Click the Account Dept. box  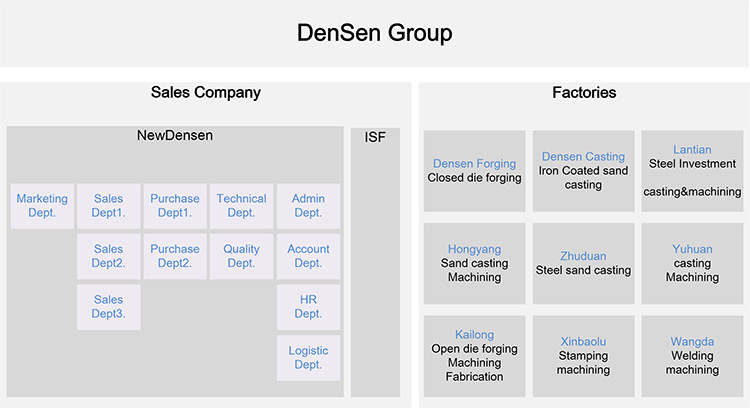[x=308, y=256]
